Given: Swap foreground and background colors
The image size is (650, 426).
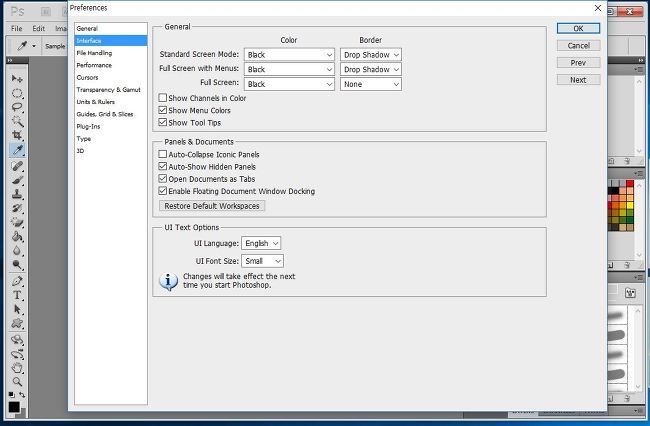Looking at the screenshot, I should tap(22, 395).
